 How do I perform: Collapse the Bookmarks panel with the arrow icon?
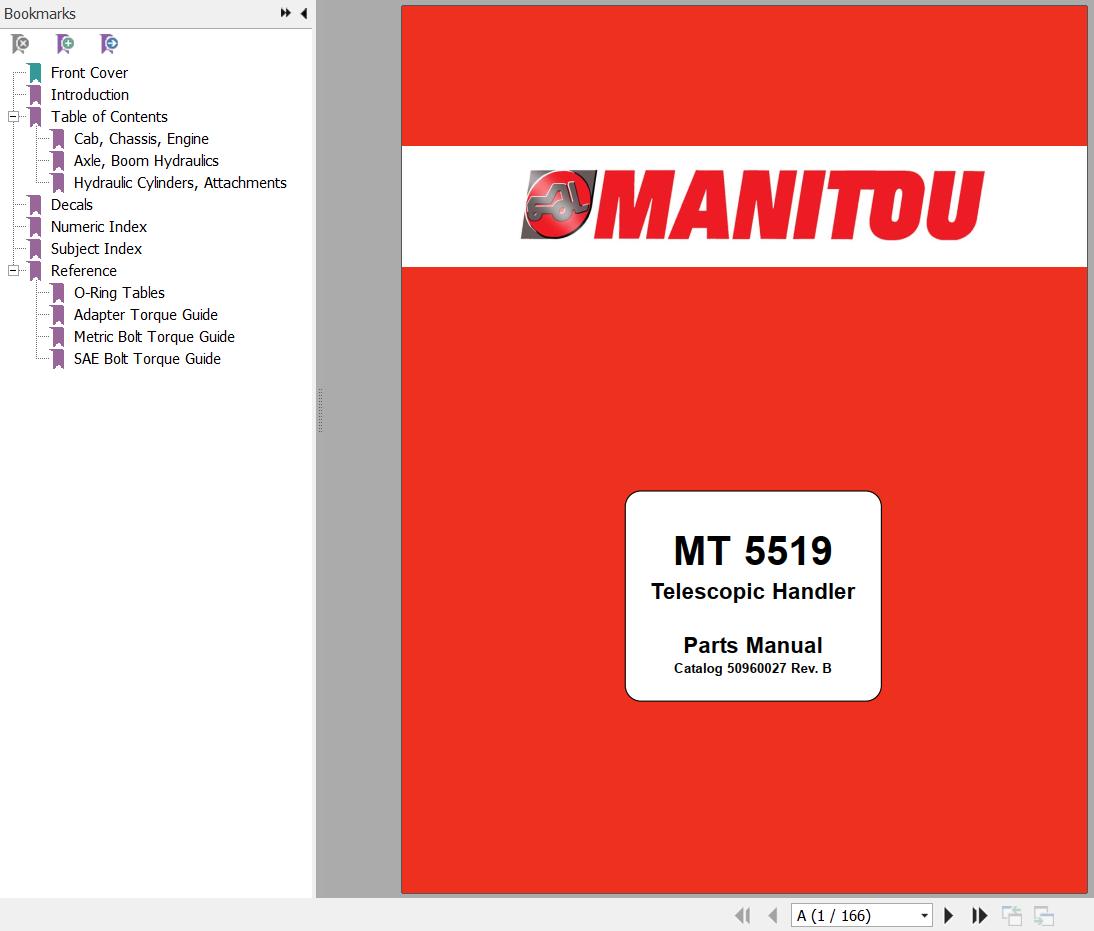(304, 13)
